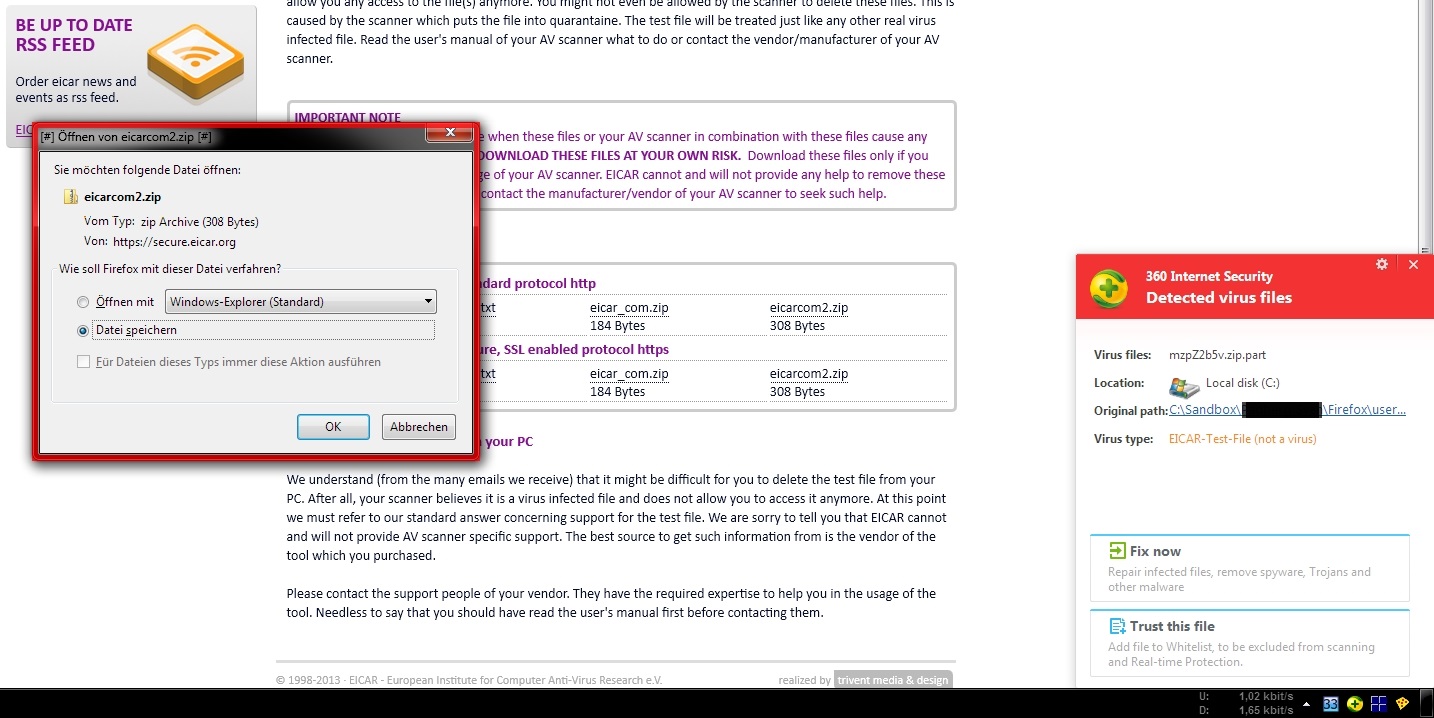Open 360 popup settings gear

pyautogui.click(x=1382, y=264)
